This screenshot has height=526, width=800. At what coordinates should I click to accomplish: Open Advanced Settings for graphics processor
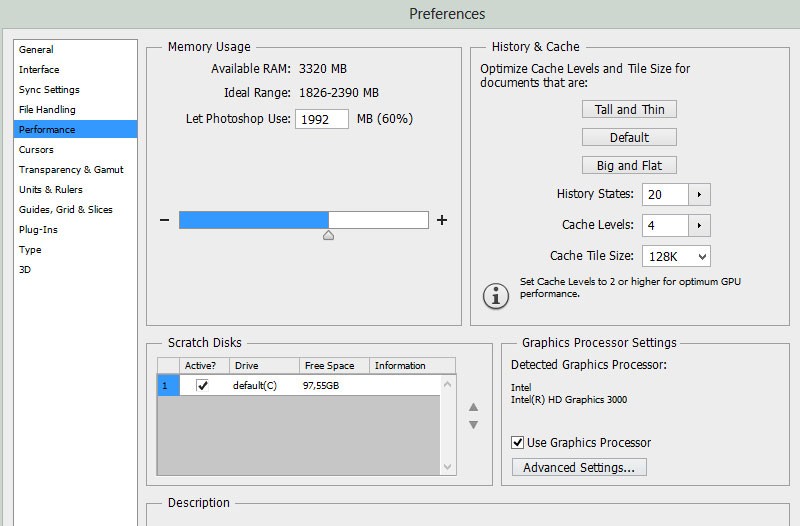[579, 467]
